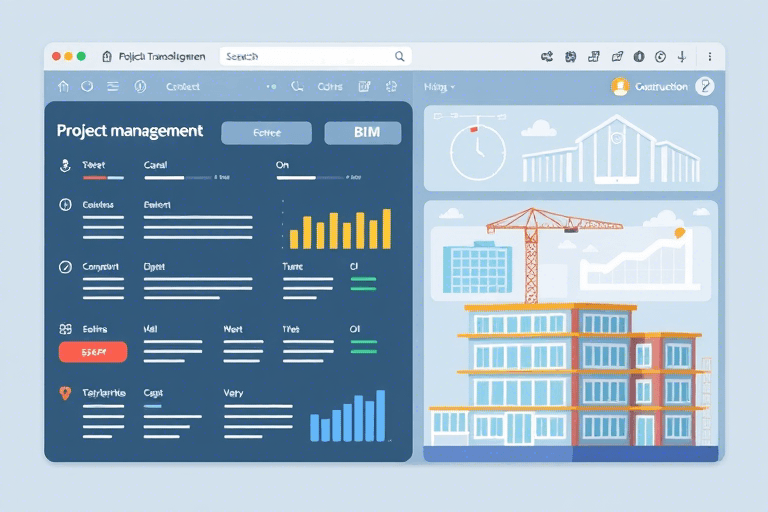Click the person icon in the first row

[65, 165]
